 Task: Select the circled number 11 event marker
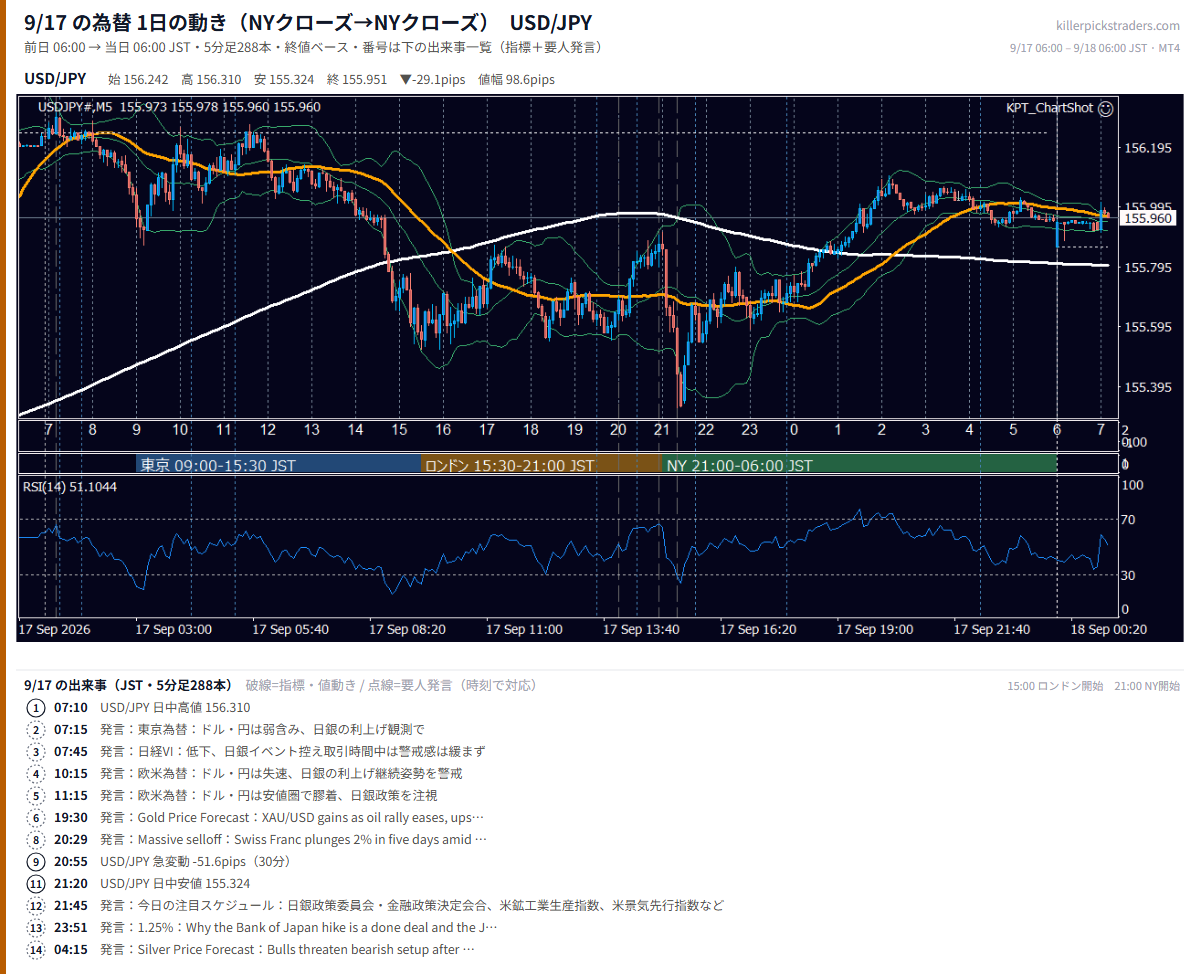click(37, 883)
